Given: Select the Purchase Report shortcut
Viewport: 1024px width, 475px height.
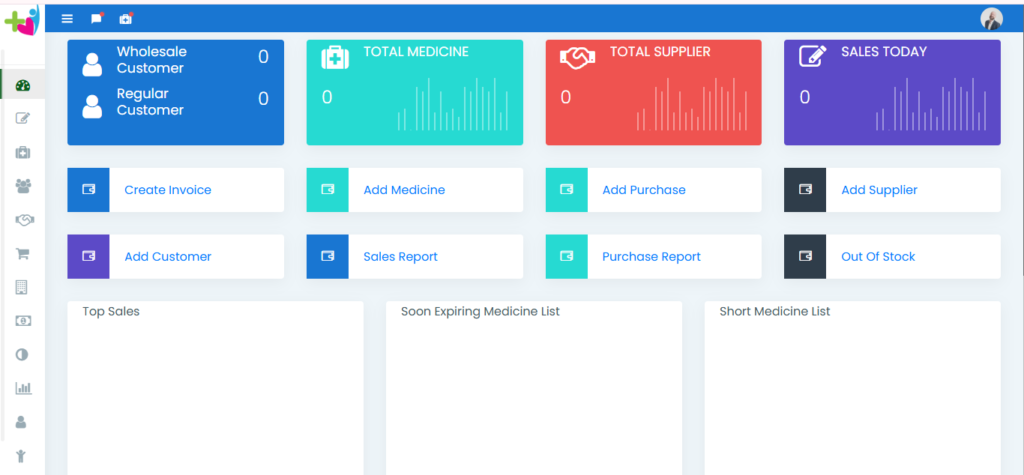Looking at the screenshot, I should tap(651, 257).
